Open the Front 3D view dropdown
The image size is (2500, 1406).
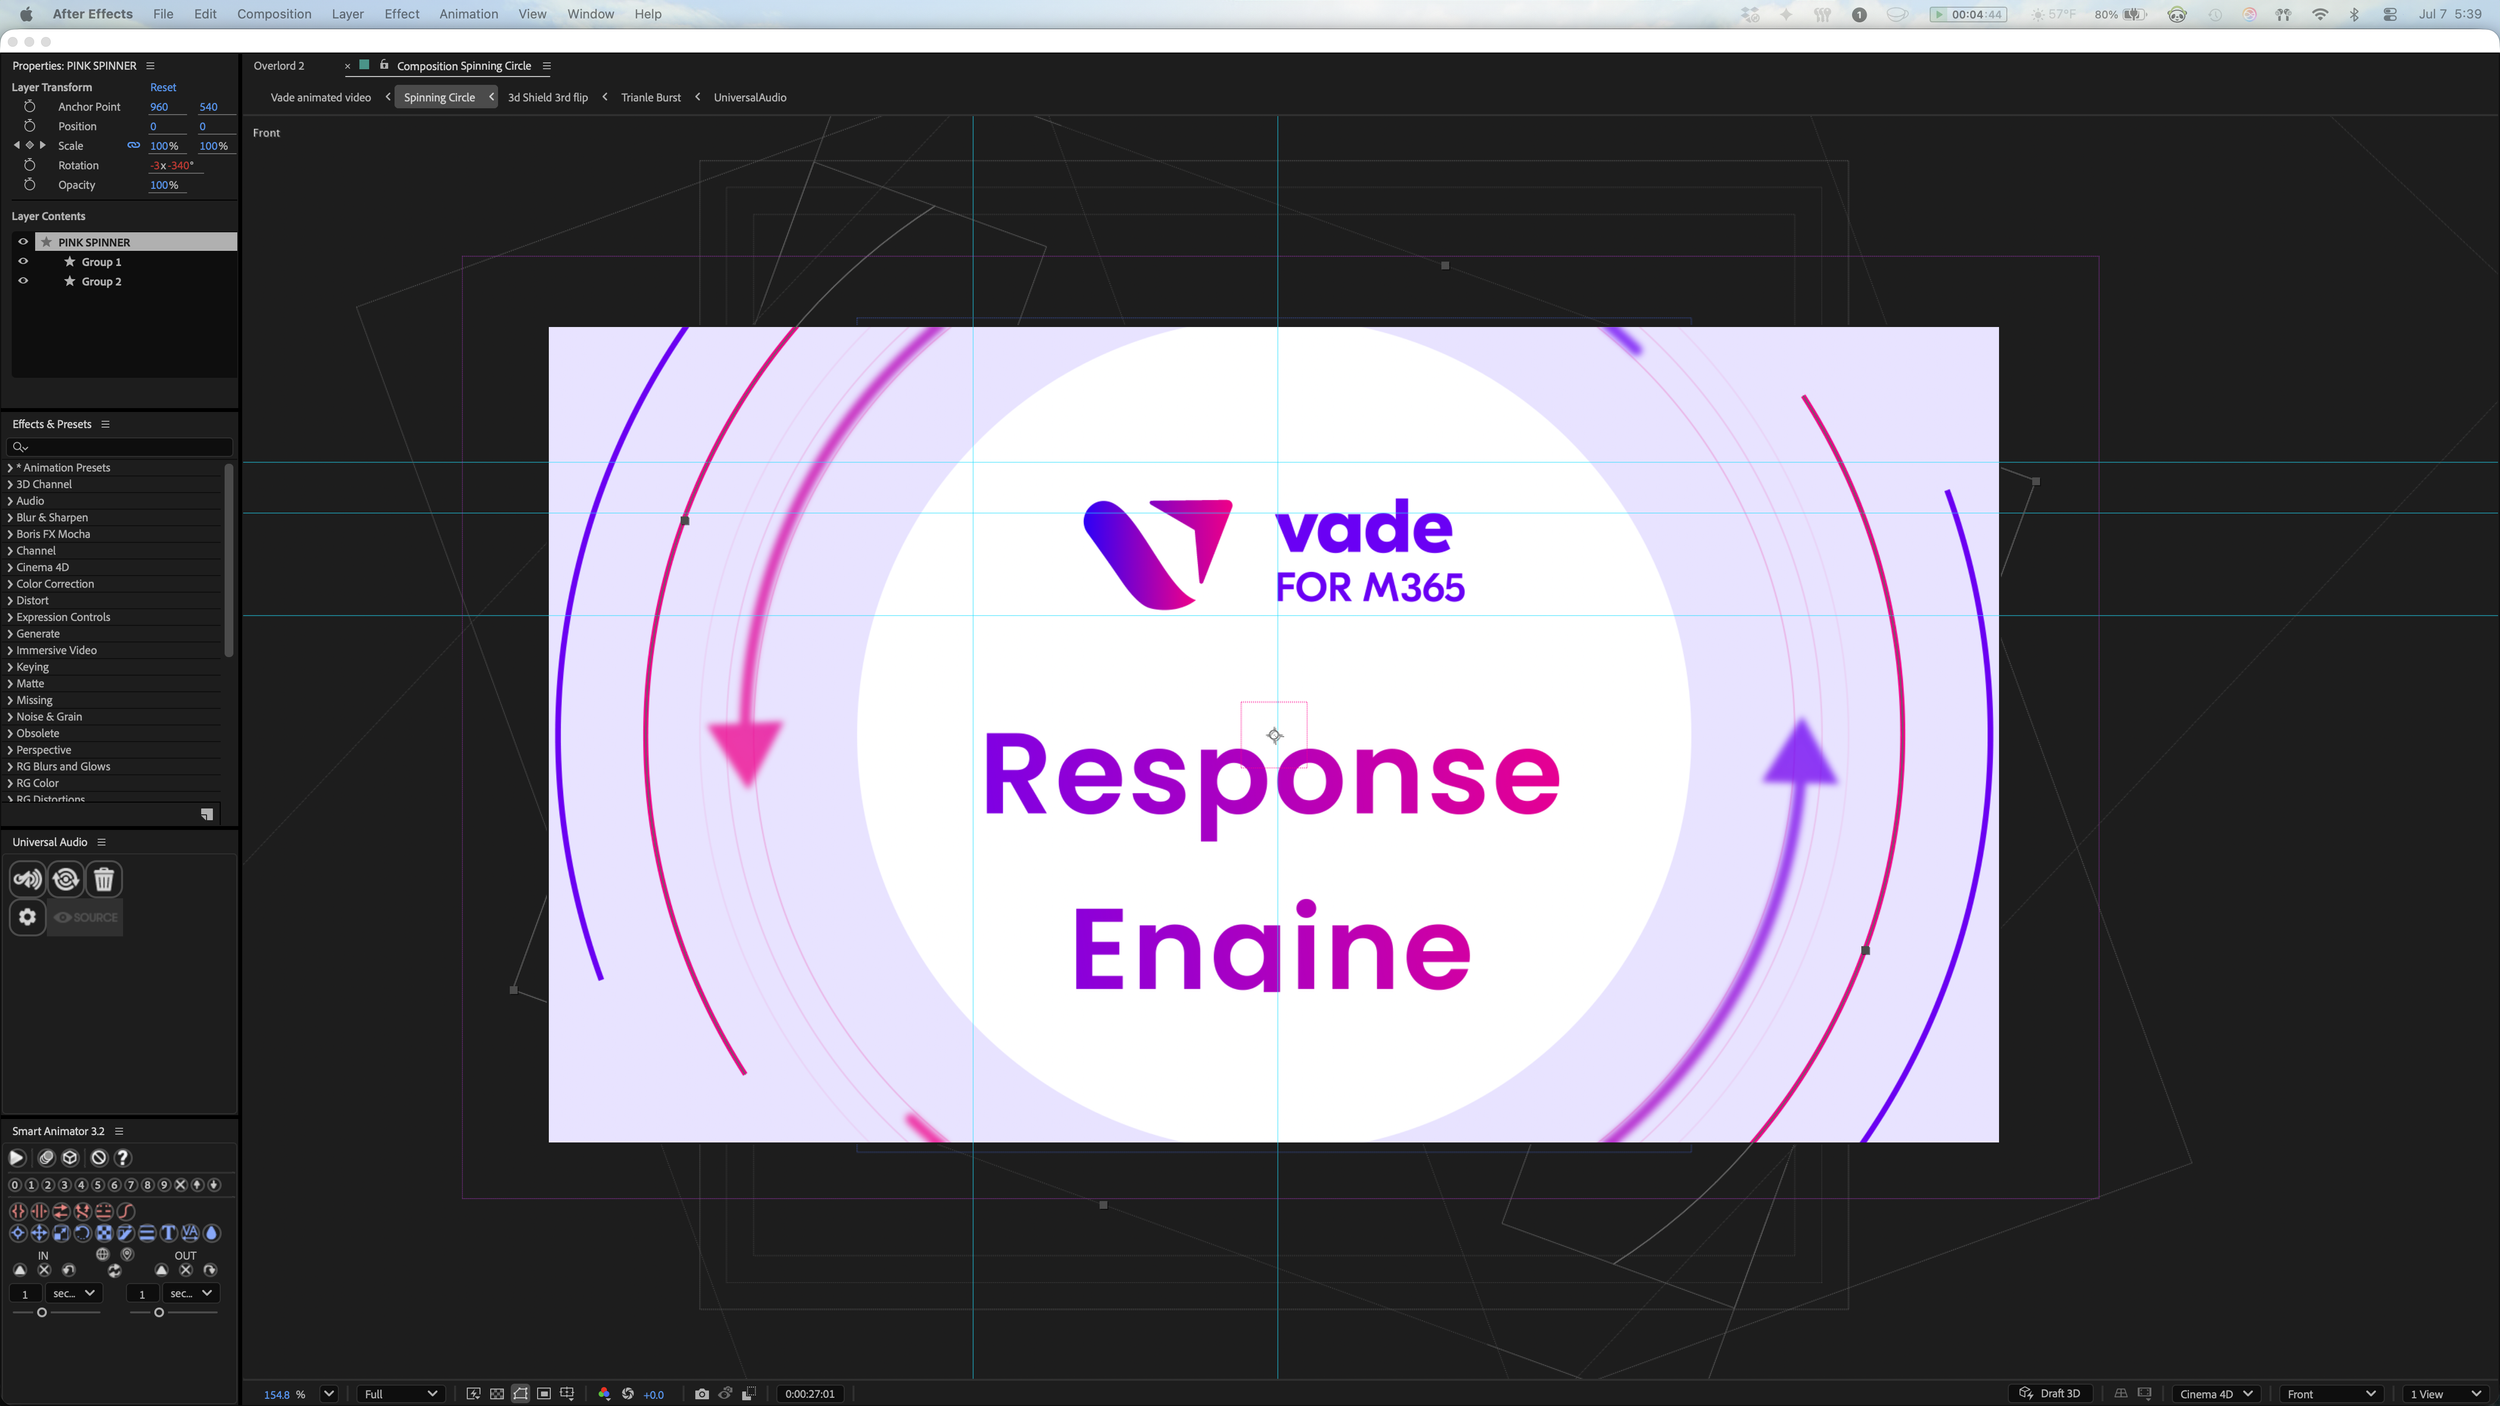(x=2331, y=1394)
